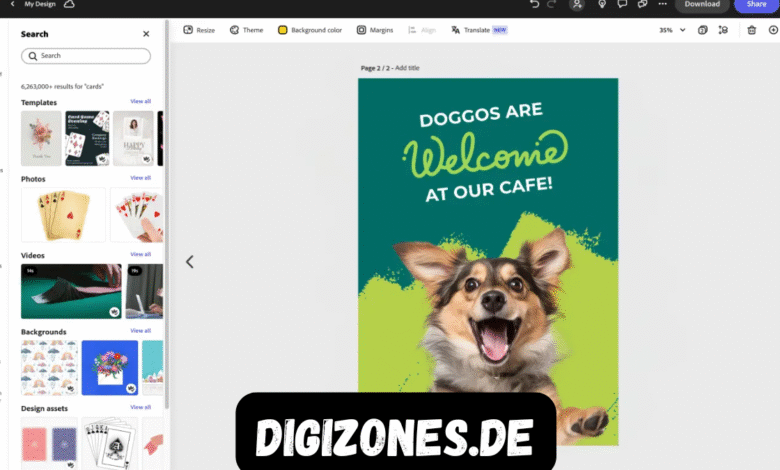
Task: Close the Search panel
Action: (146, 34)
